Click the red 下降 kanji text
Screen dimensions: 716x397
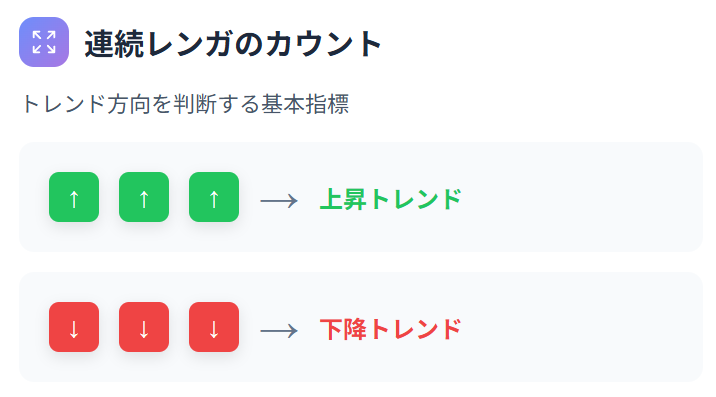pos(343,329)
